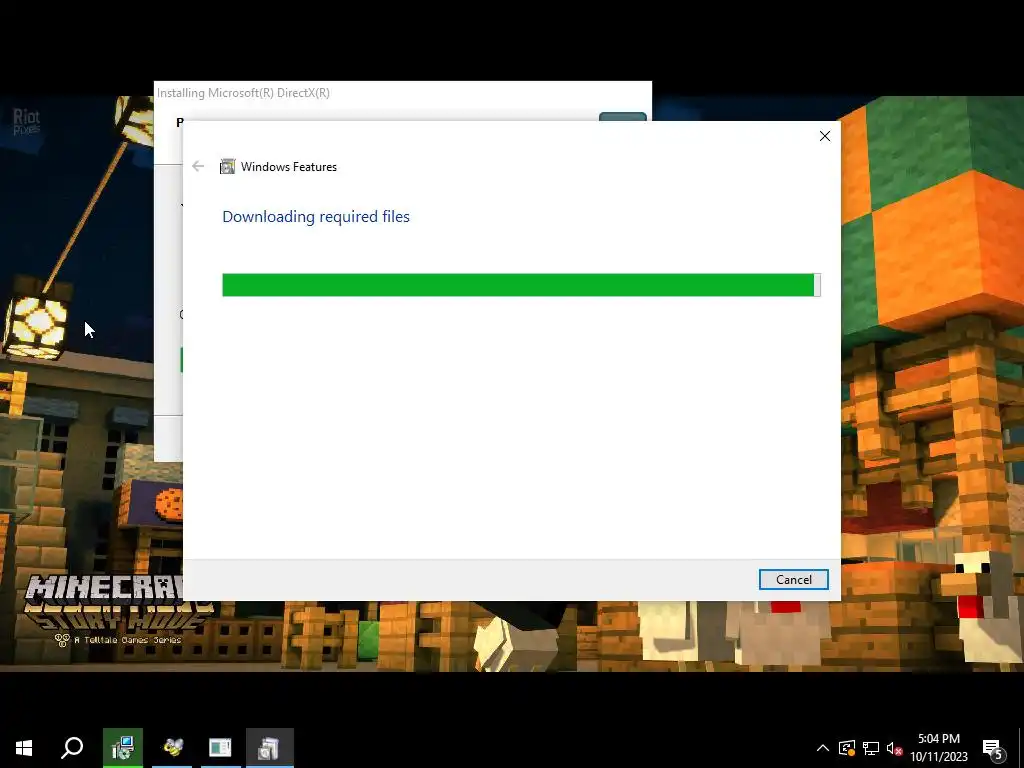
Task: Open the notification center with 5 alerts
Action: [x=992, y=748]
